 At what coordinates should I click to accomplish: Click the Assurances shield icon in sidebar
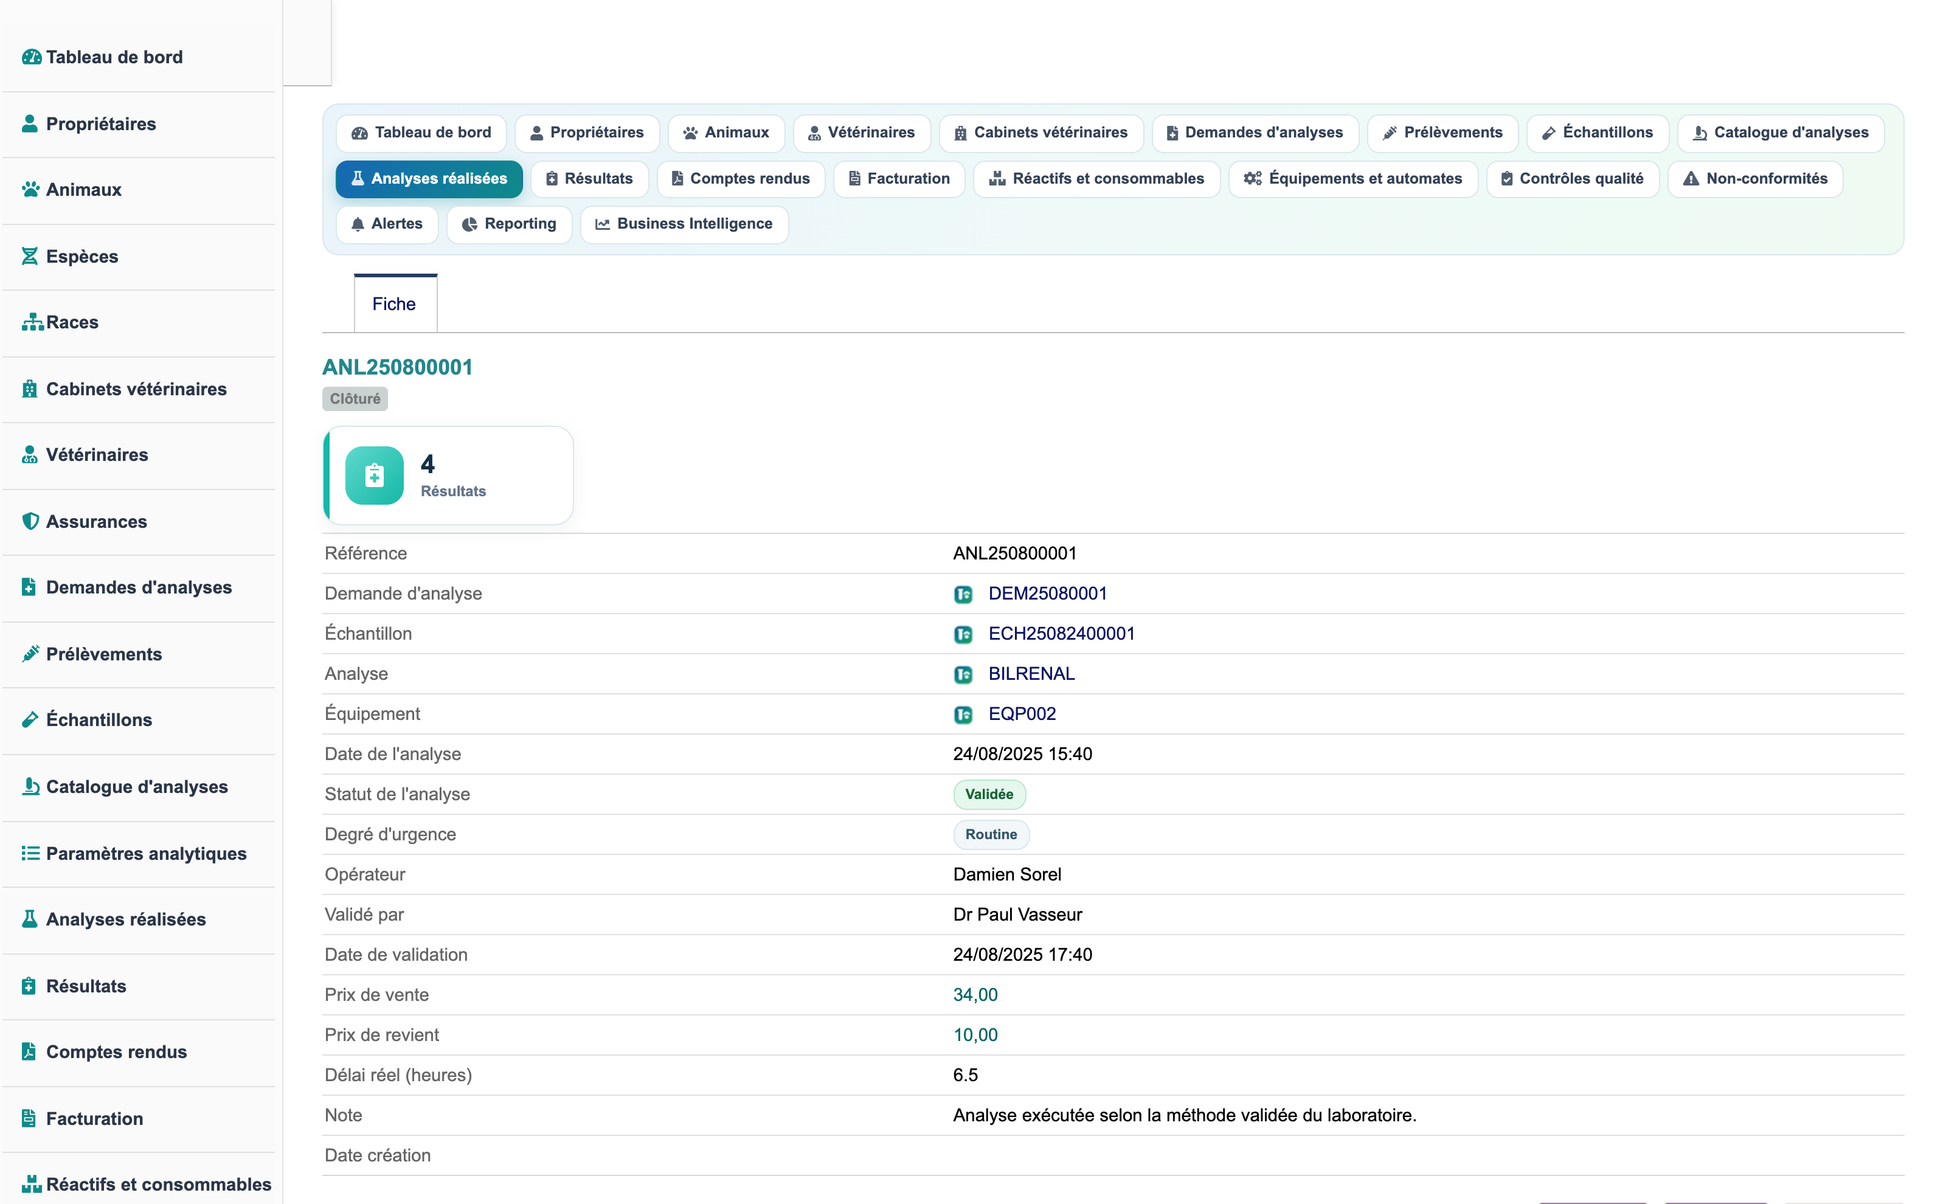click(30, 521)
